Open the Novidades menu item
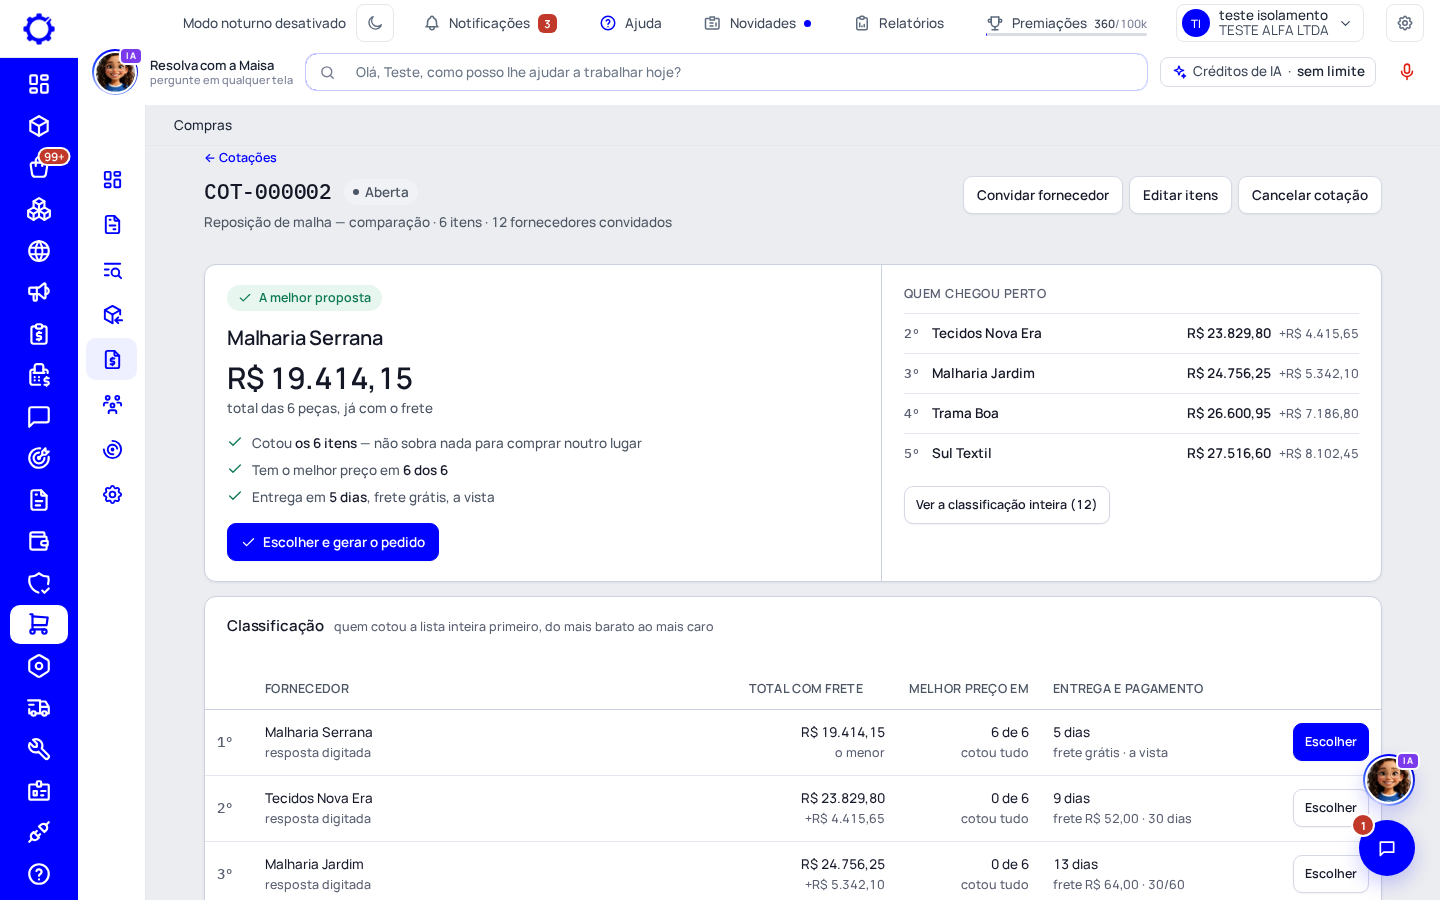 click(x=757, y=23)
